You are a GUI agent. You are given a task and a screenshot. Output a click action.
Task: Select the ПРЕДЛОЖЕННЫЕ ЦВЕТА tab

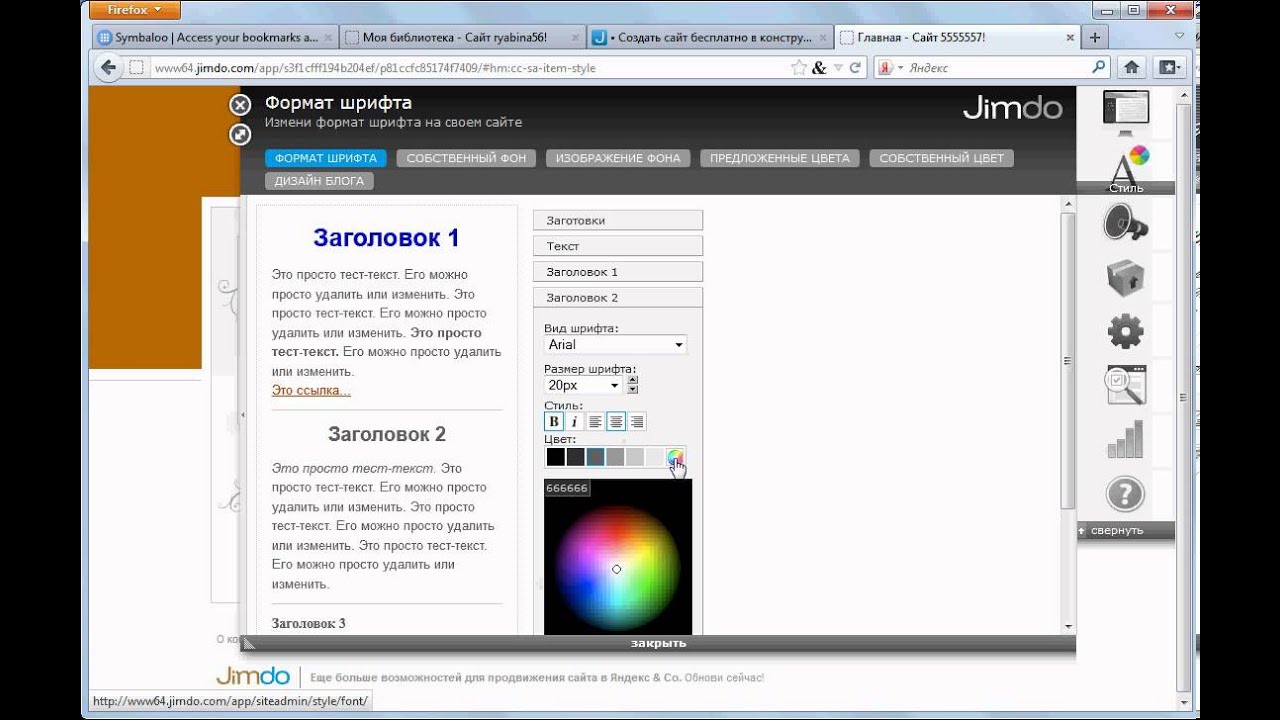pos(780,158)
